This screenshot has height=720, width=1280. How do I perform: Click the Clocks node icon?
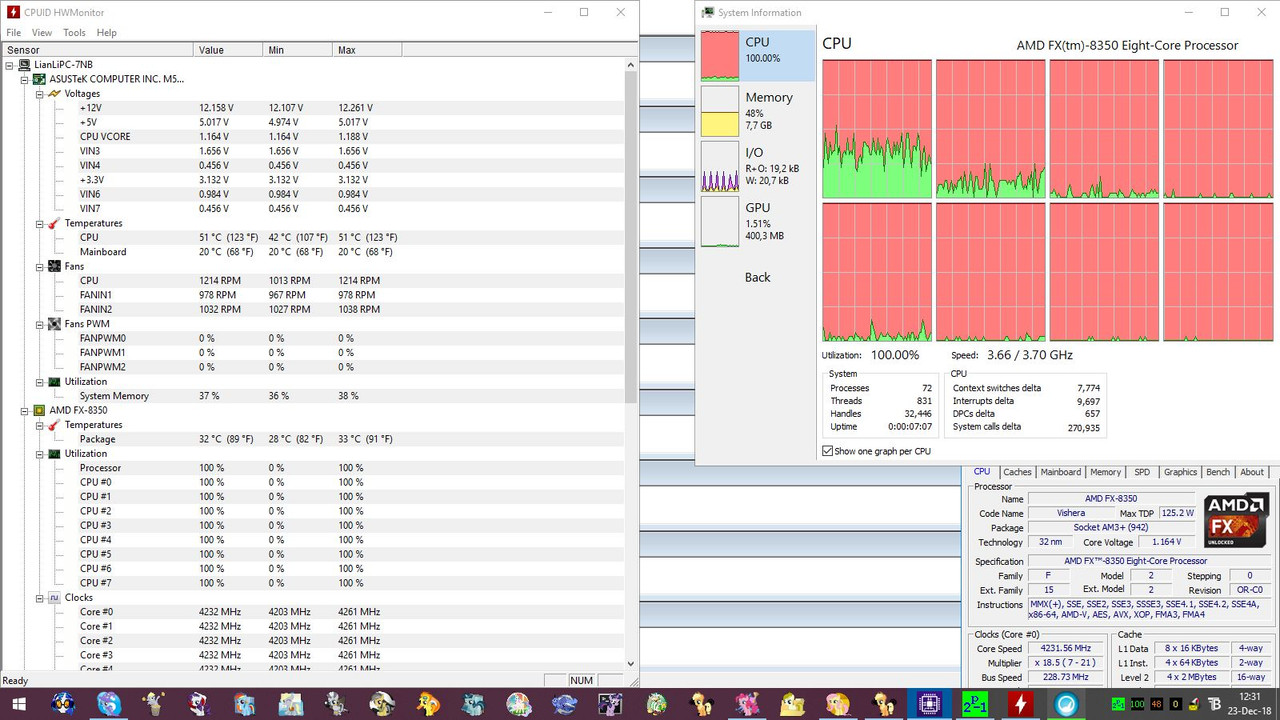pyautogui.click(x=54, y=597)
